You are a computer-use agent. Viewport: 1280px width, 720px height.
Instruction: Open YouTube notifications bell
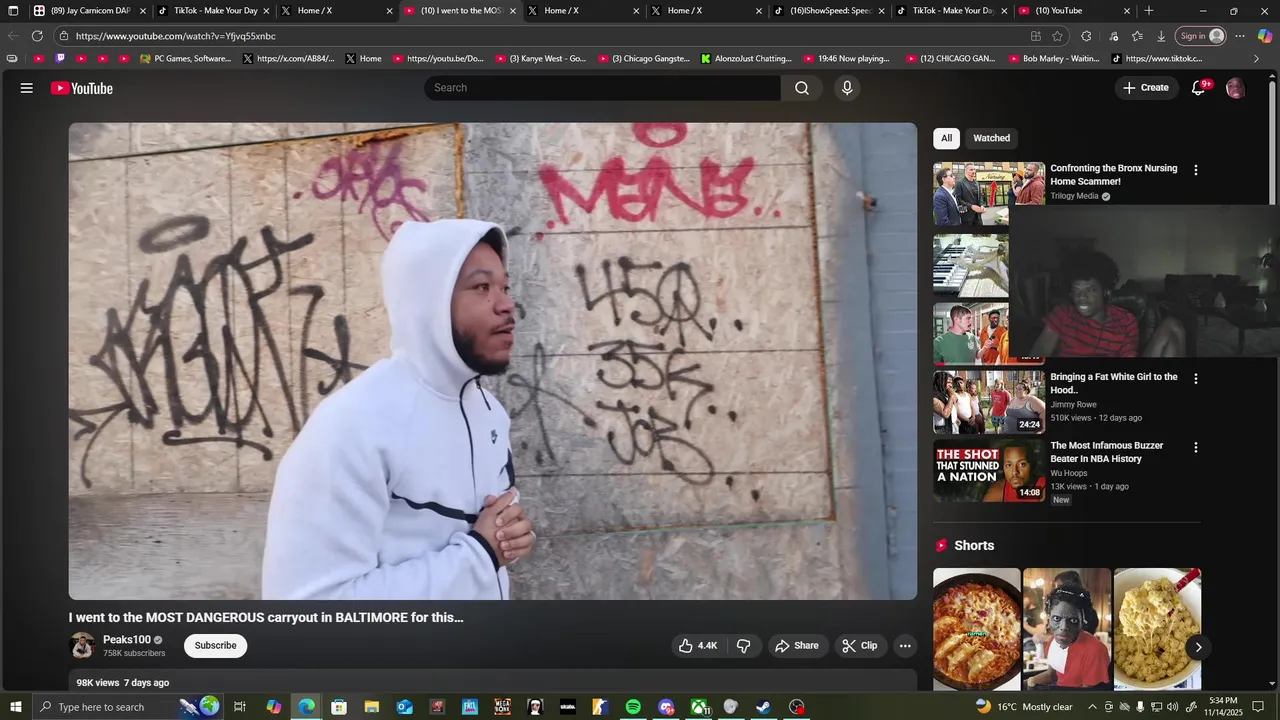[1199, 88]
